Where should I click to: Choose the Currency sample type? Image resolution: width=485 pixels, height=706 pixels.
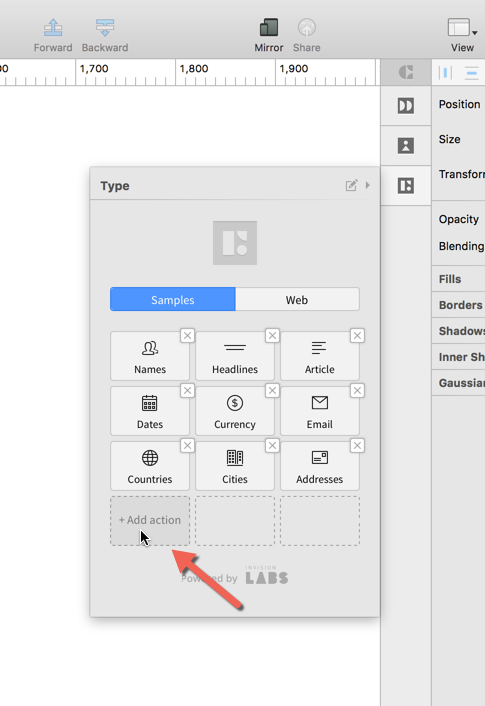pos(235,411)
